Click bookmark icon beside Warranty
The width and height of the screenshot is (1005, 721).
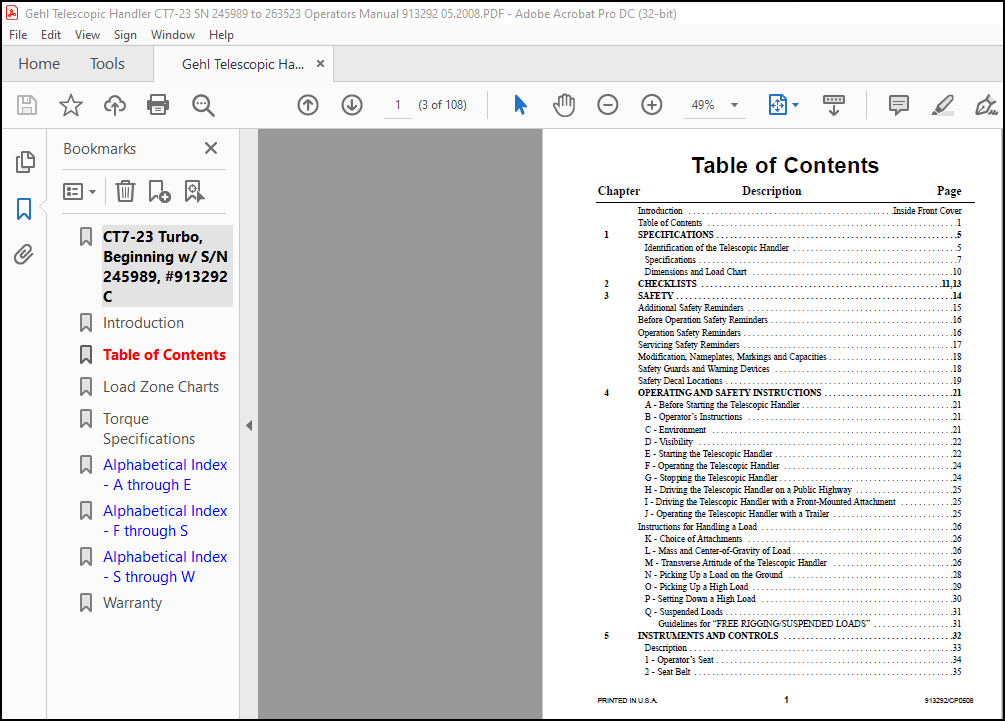85,602
